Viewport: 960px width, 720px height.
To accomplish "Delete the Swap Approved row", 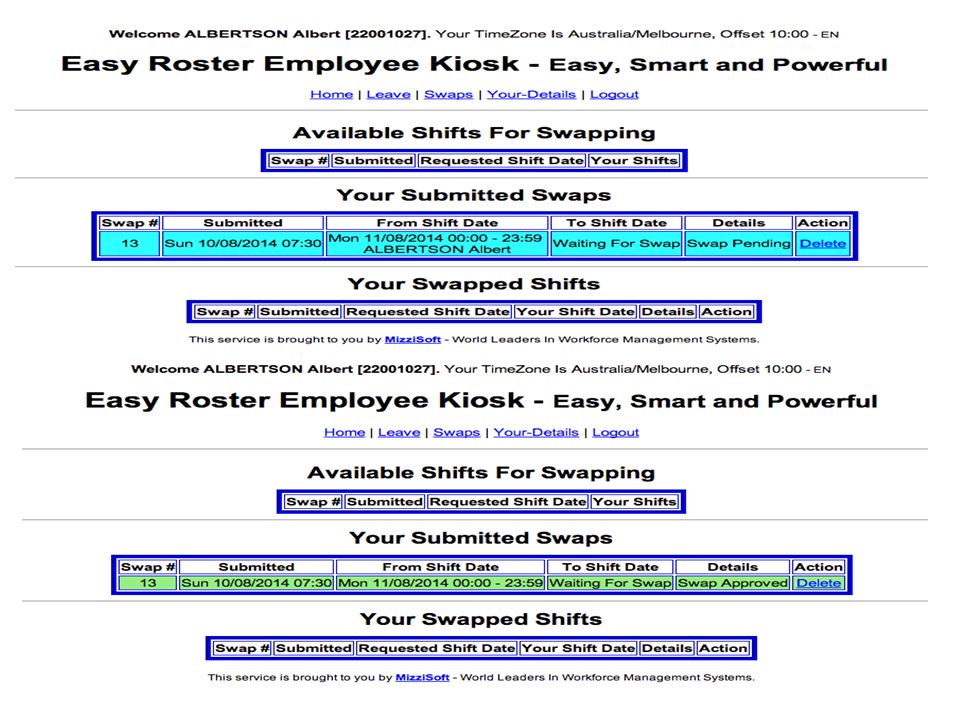I will point(819,583).
